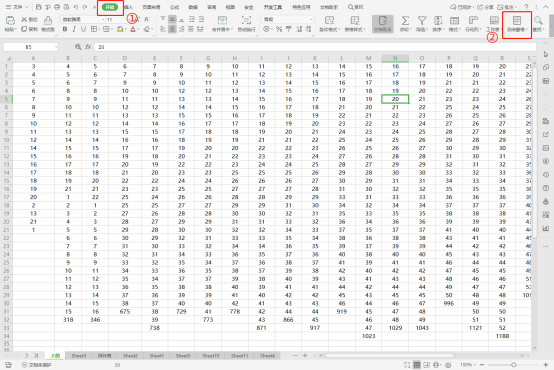The image size is (554, 370).
Task: Toggle Auto Wrap (自动换行) text
Action: pyautogui.click(x=246, y=20)
